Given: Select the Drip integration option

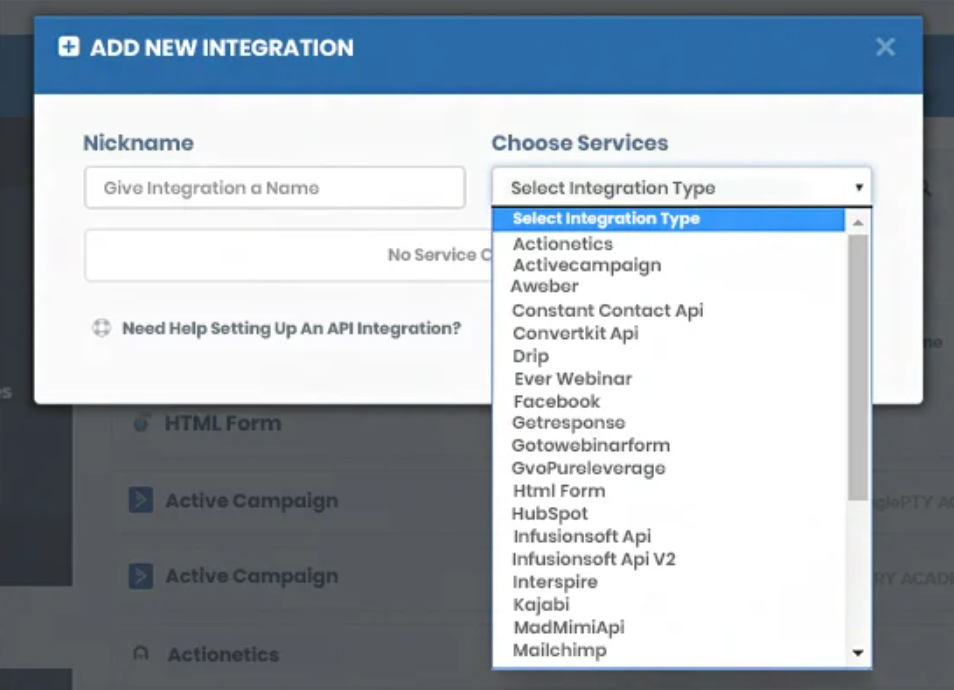Looking at the screenshot, I should (531, 356).
